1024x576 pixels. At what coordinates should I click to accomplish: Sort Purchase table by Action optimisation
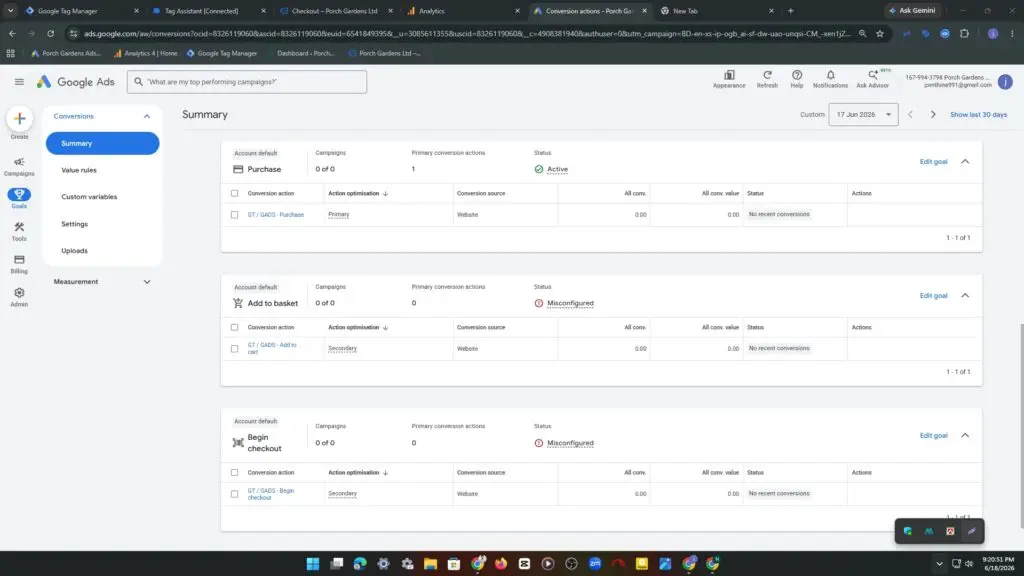pos(358,193)
